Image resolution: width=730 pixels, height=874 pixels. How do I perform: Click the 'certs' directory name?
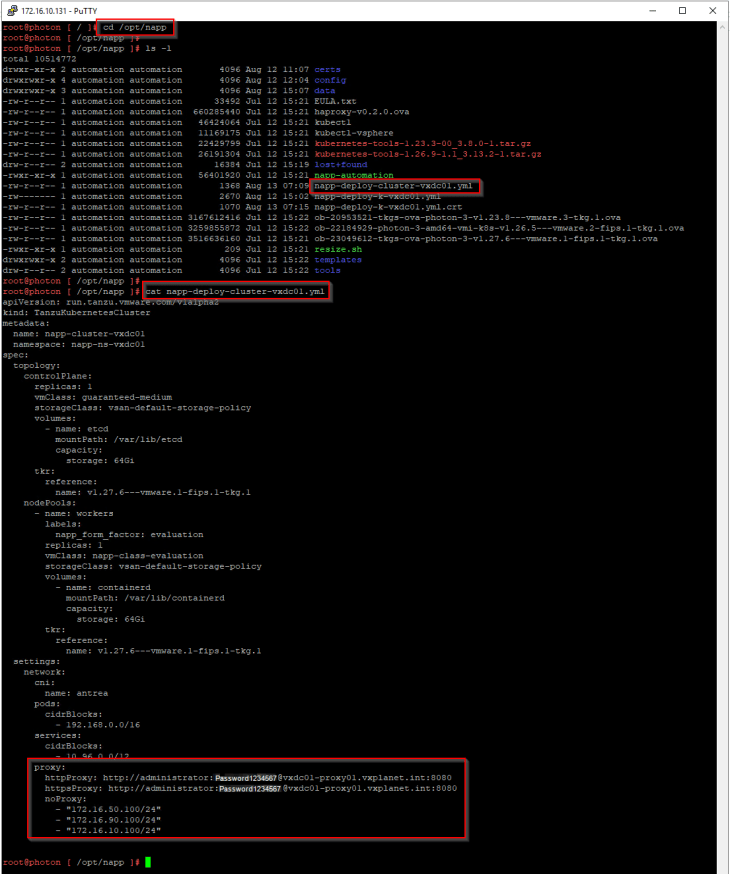(328, 69)
